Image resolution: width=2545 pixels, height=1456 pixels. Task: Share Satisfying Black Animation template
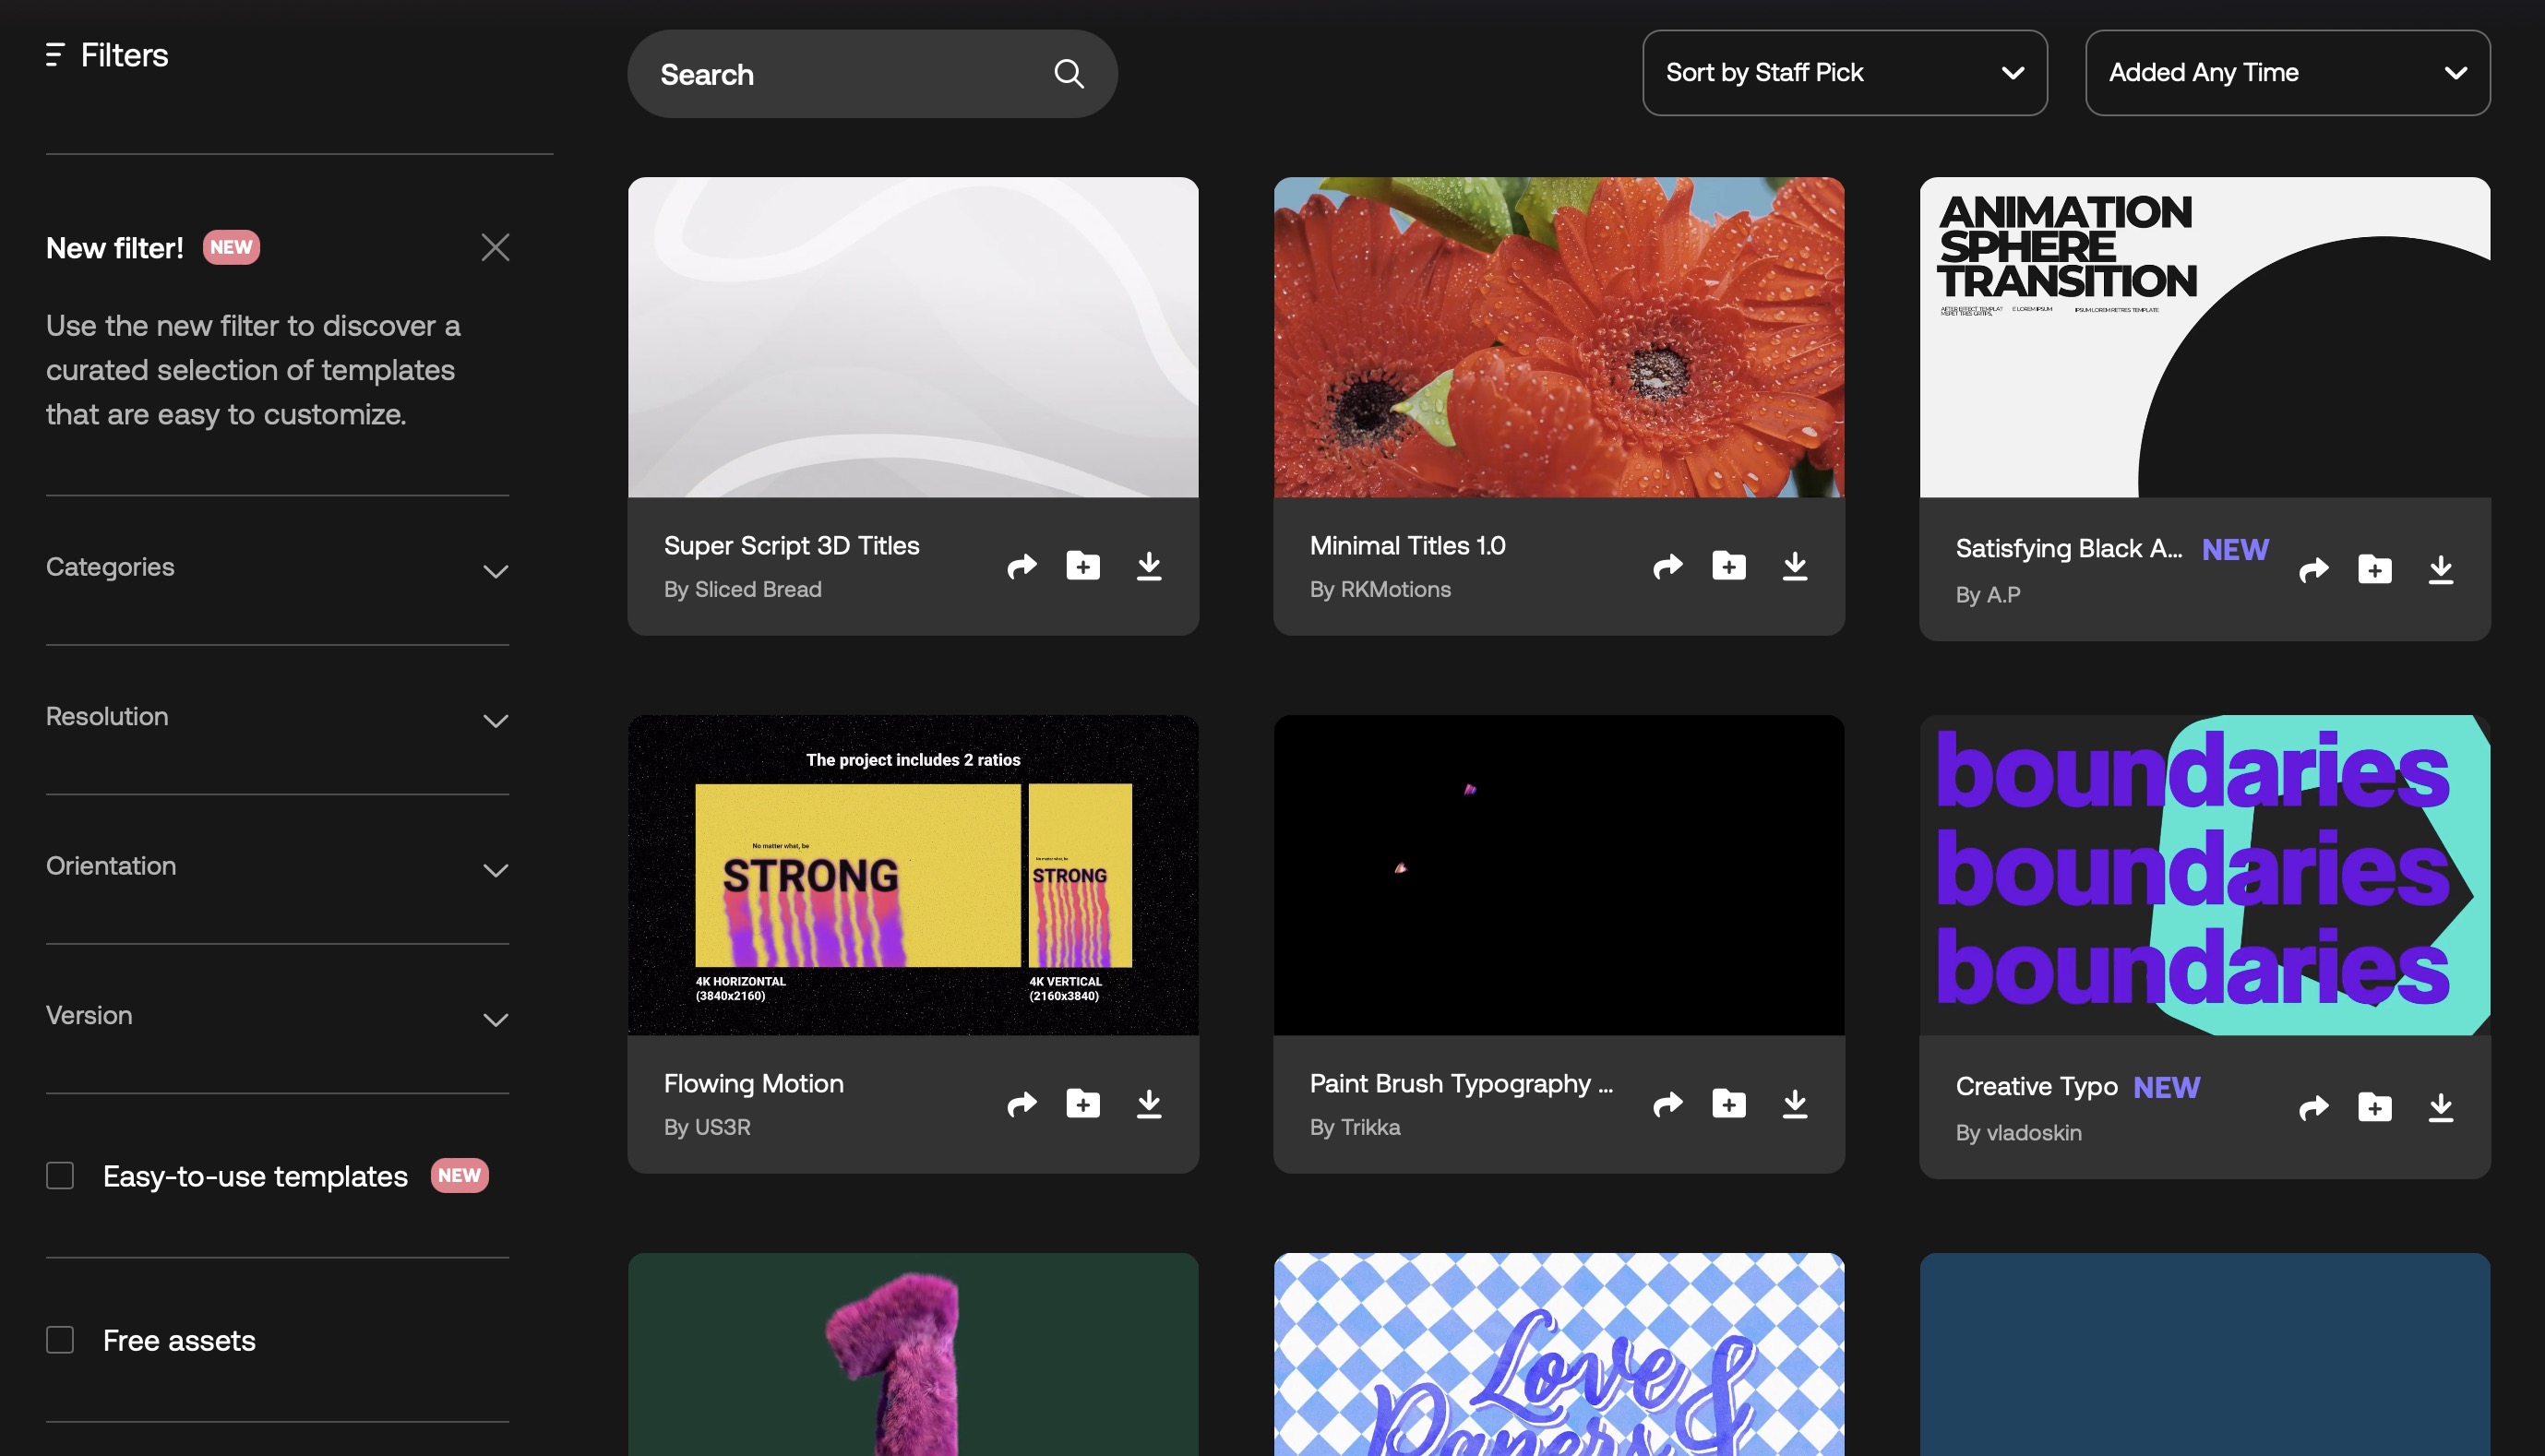point(2313,570)
